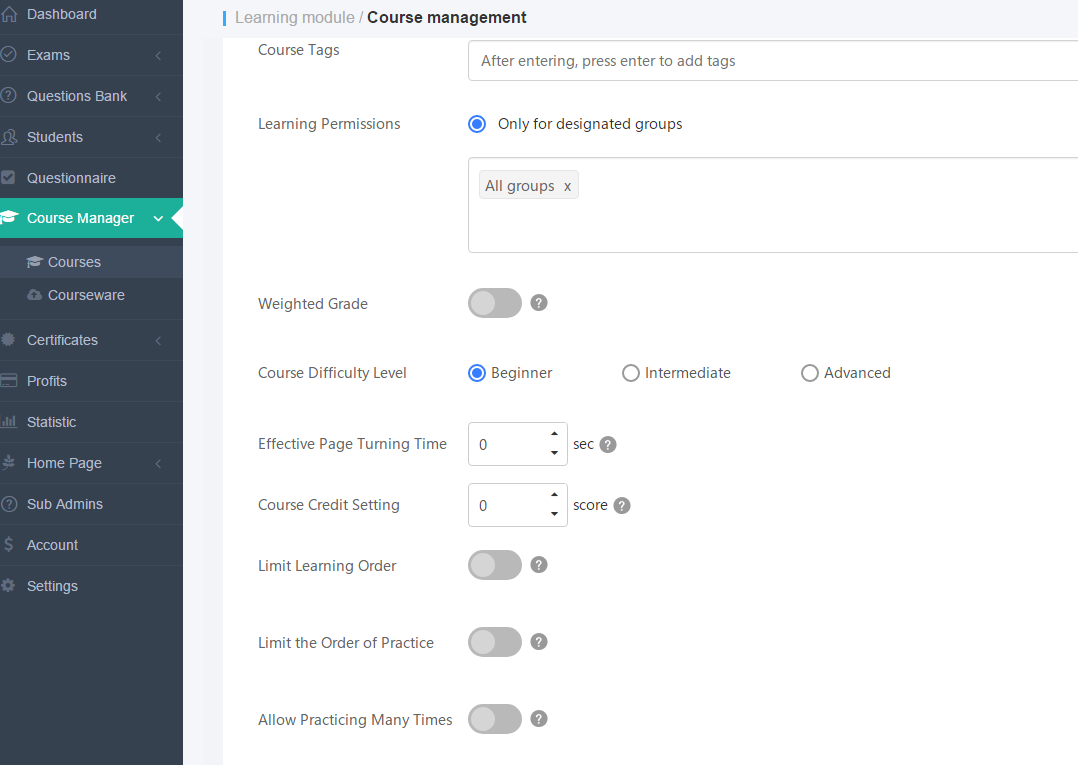Click the Questionnaire checkbox icon
Image resolution: width=1078 pixels, height=765 pixels.
pos(8,178)
